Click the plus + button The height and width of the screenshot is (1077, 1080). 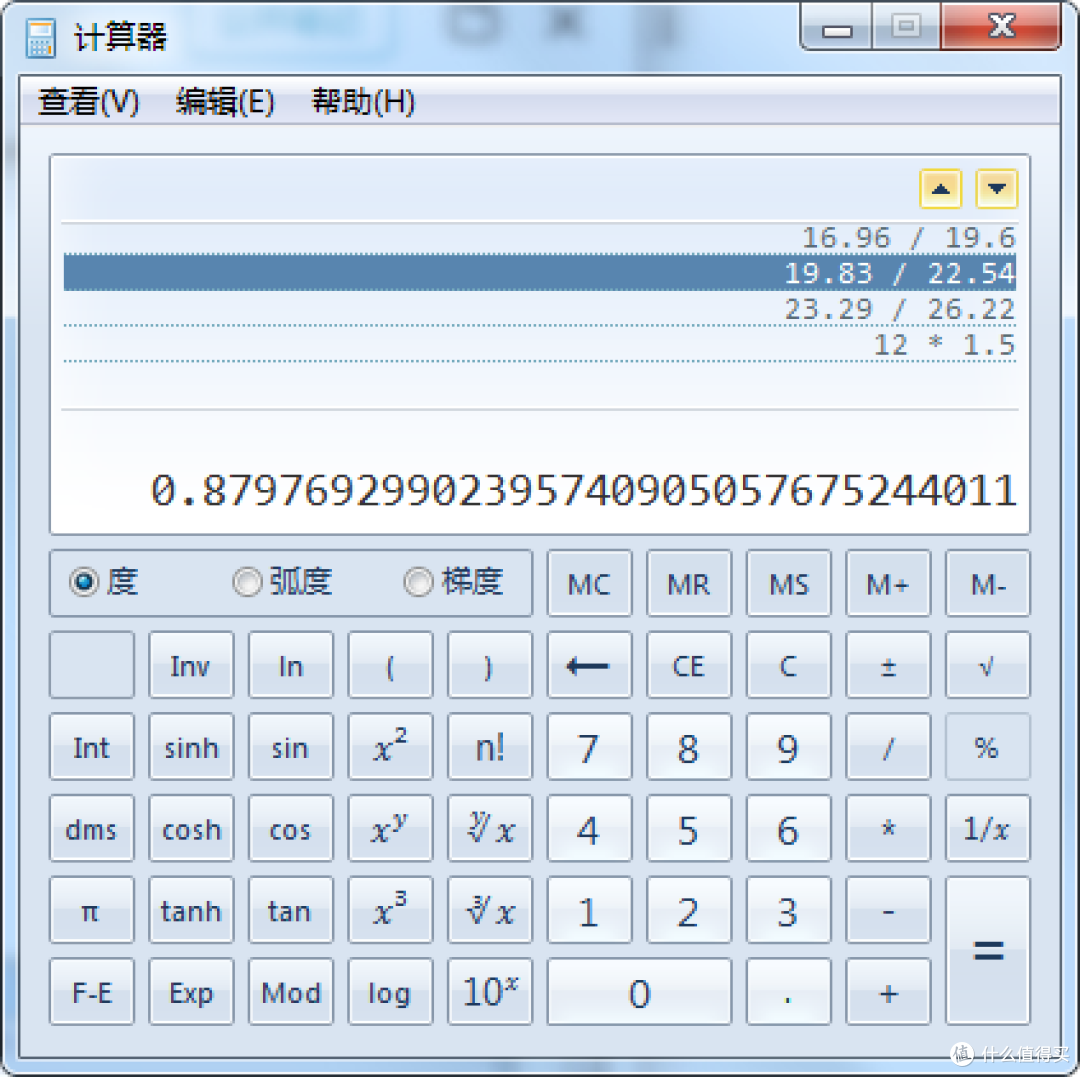[888, 992]
